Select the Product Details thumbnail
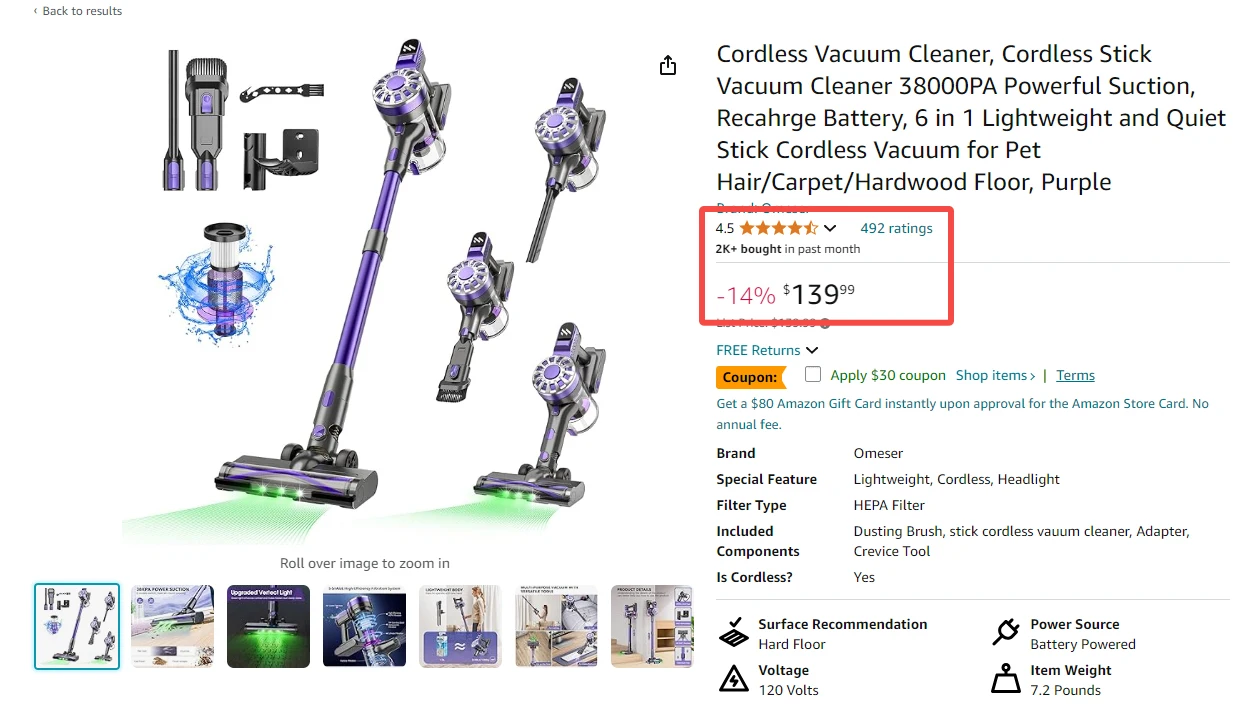 [651, 626]
